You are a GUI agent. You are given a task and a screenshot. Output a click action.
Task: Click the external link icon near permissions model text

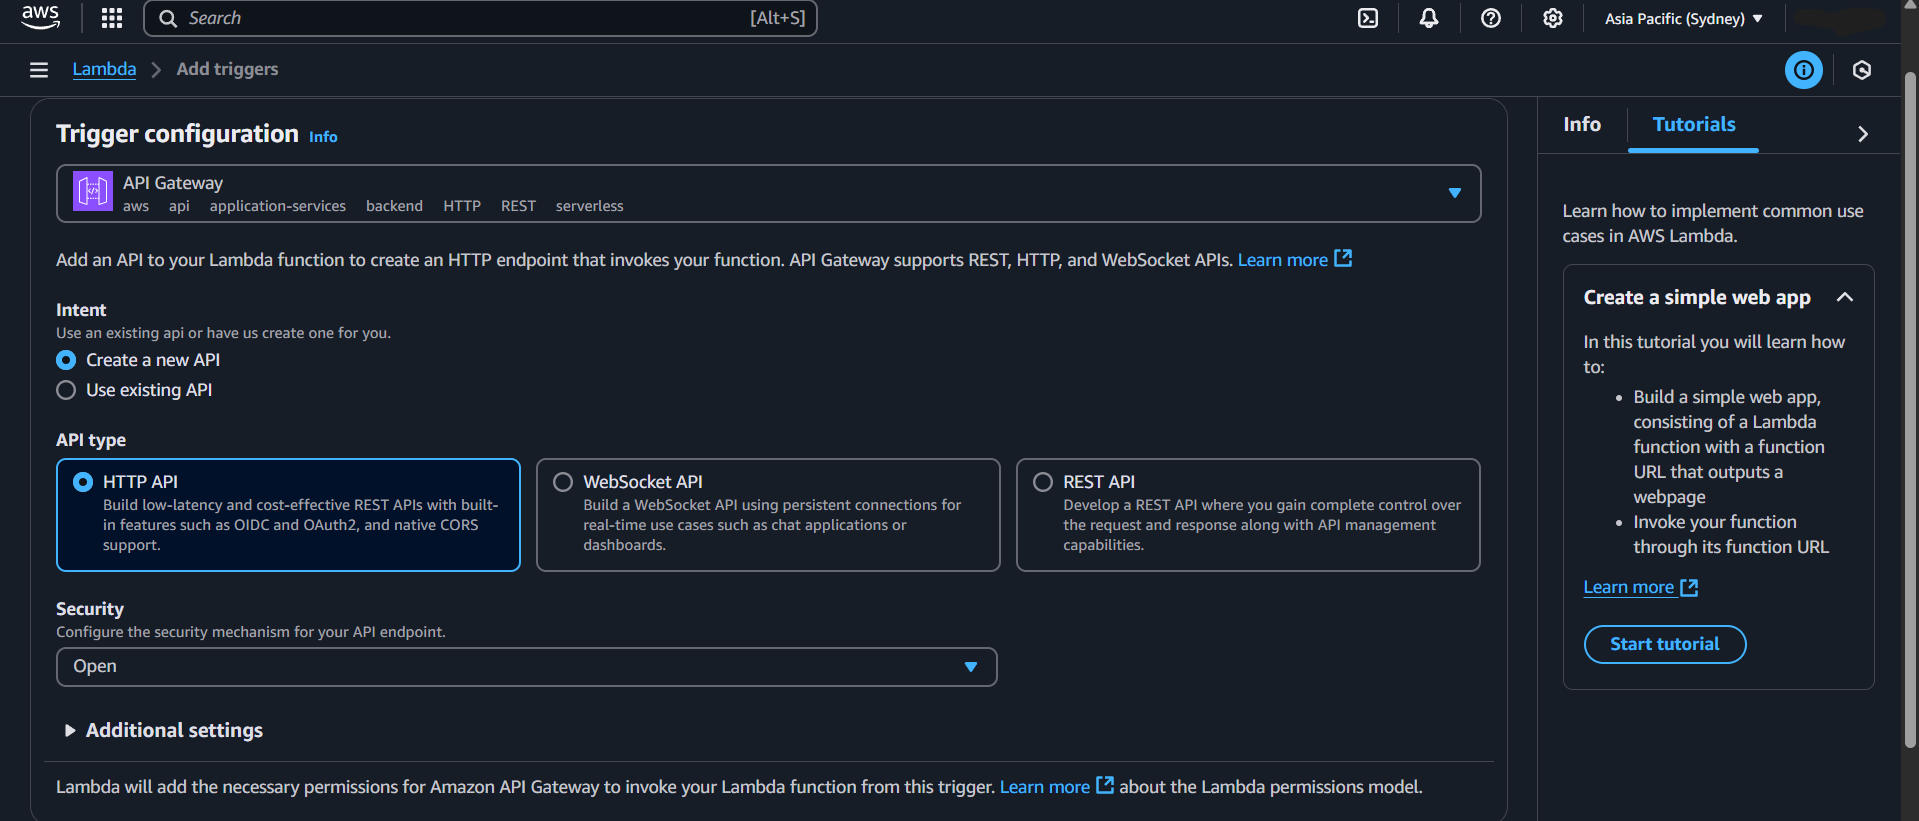coord(1105,785)
